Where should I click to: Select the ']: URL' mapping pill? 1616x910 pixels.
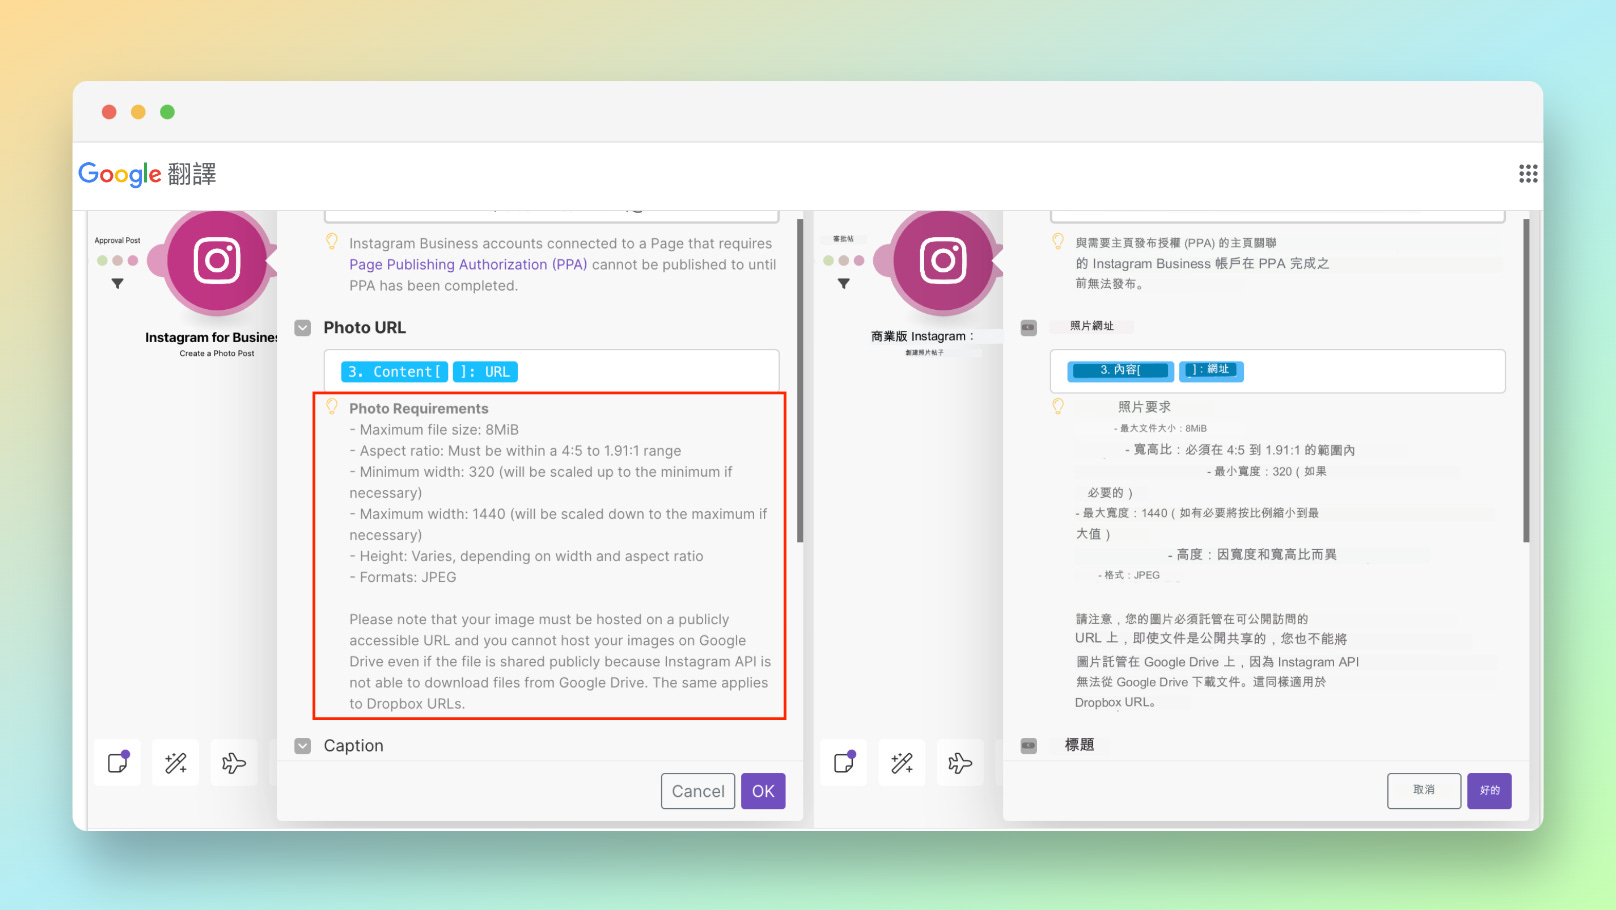point(485,372)
